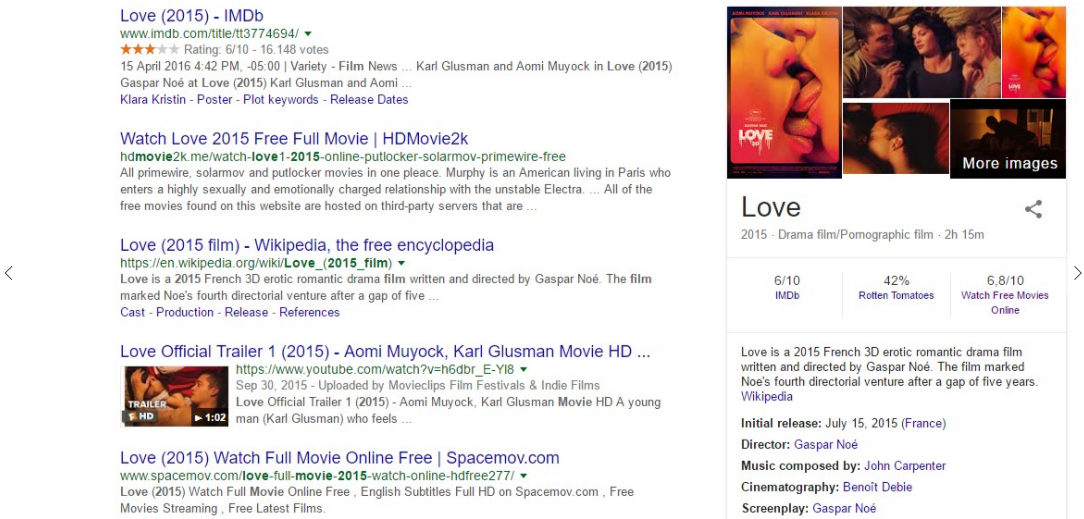
Task: Click the France link in Initial release
Action: tap(924, 423)
